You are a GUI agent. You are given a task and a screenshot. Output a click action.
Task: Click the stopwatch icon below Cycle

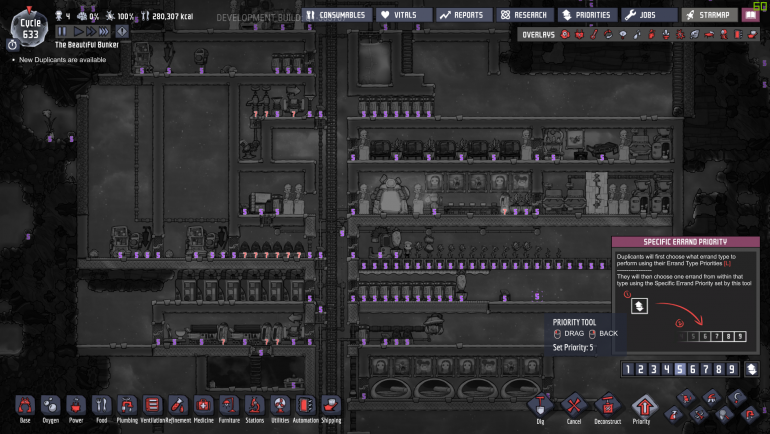click(12, 45)
